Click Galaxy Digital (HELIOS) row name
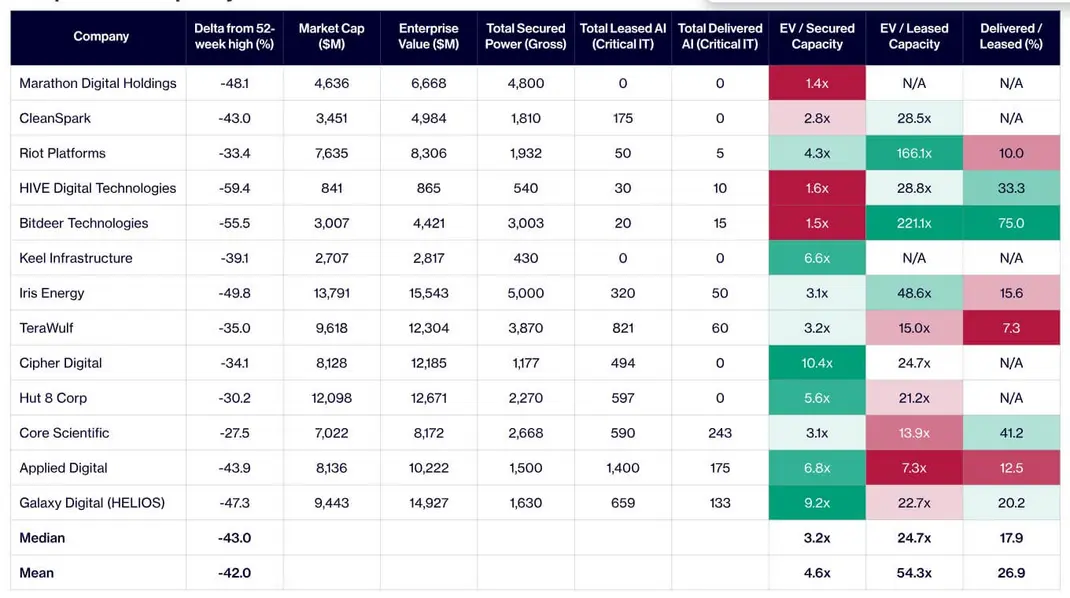The height and width of the screenshot is (598, 1070). tap(92, 503)
